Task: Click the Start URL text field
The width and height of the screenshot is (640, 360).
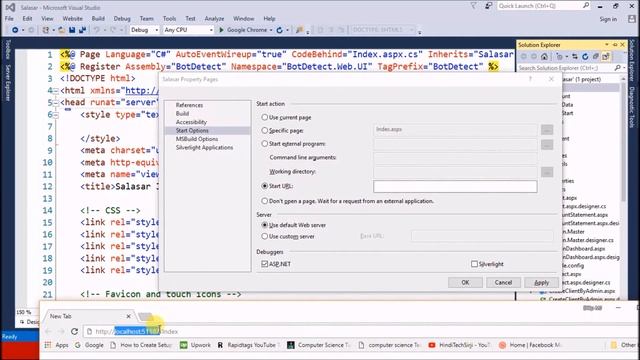Action: tap(455, 187)
